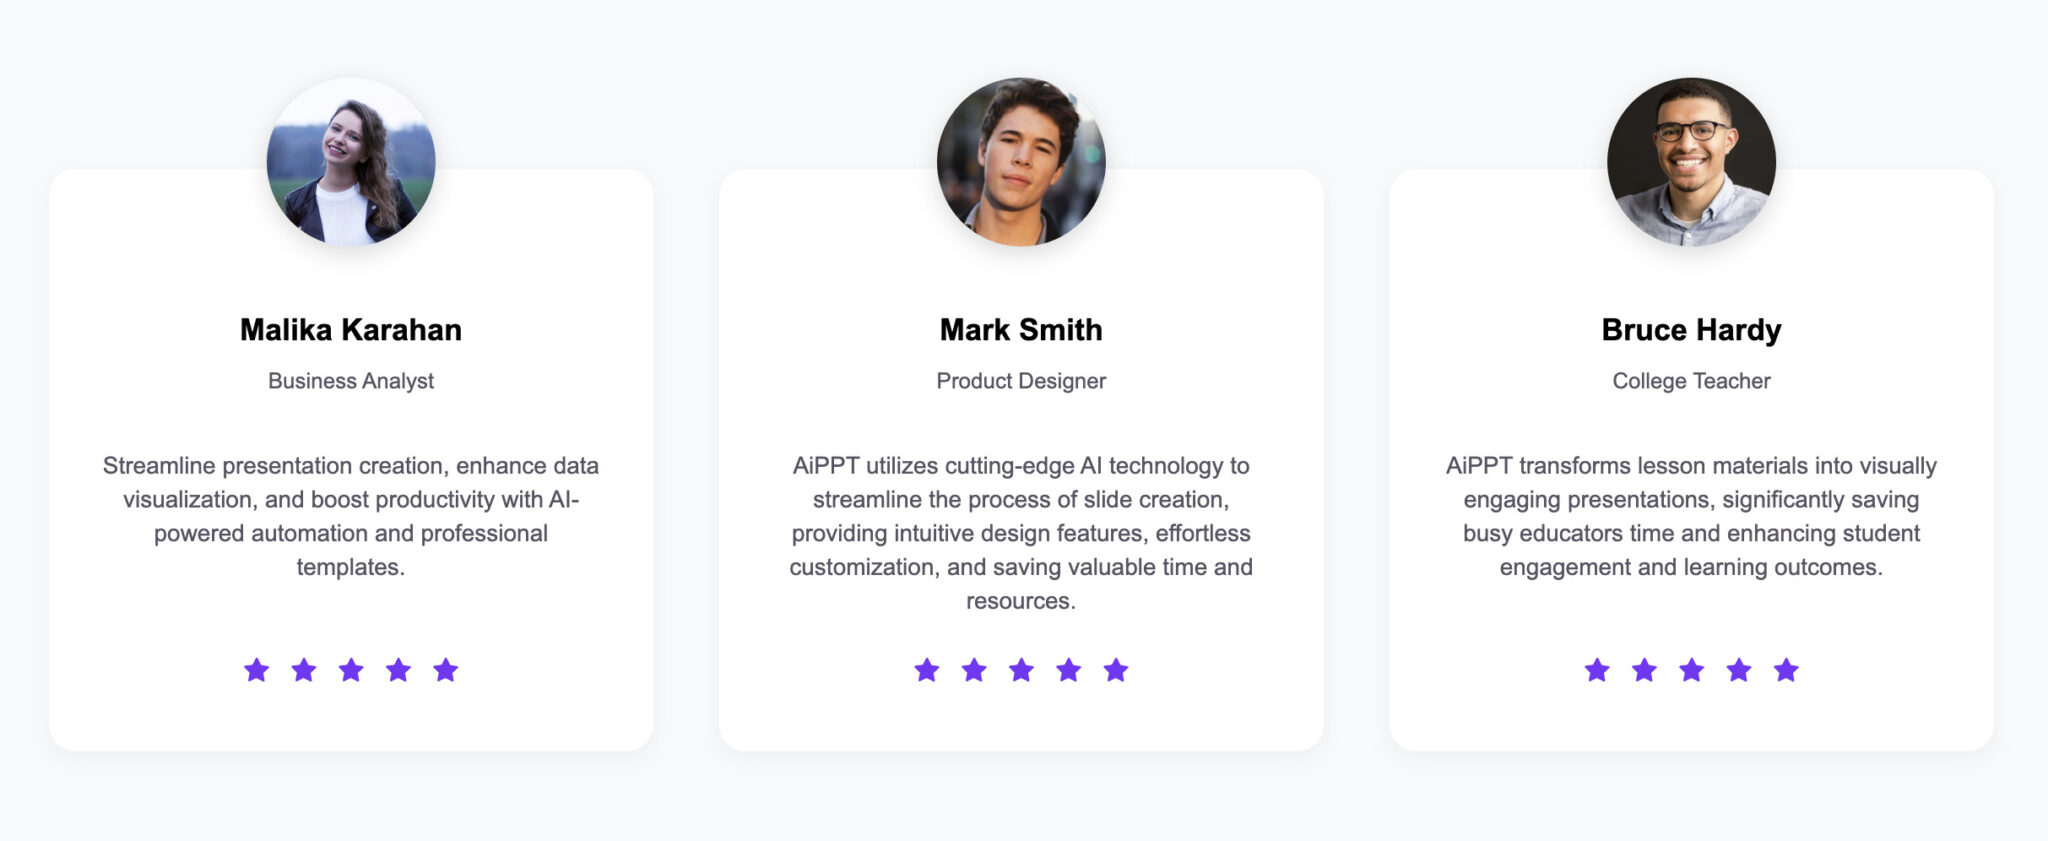
Task: Click the Business Analyst job title
Action: click(351, 381)
